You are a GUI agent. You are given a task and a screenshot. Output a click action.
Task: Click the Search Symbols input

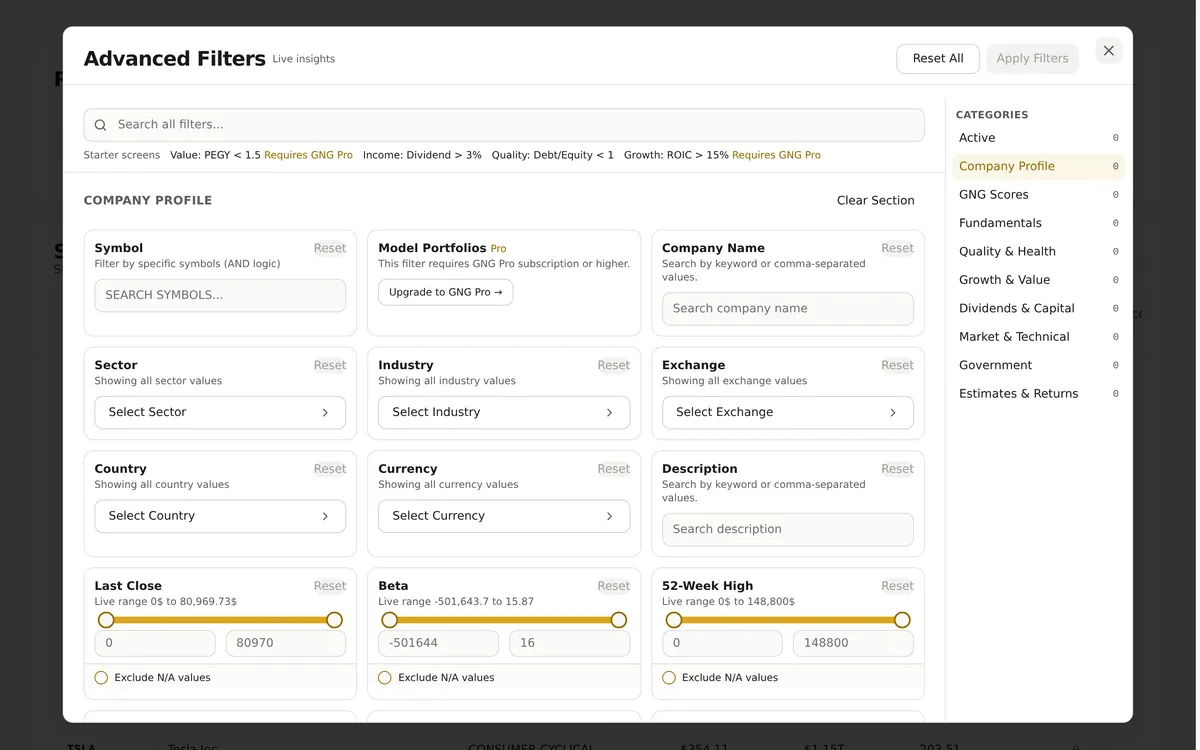pyautogui.click(x=220, y=295)
